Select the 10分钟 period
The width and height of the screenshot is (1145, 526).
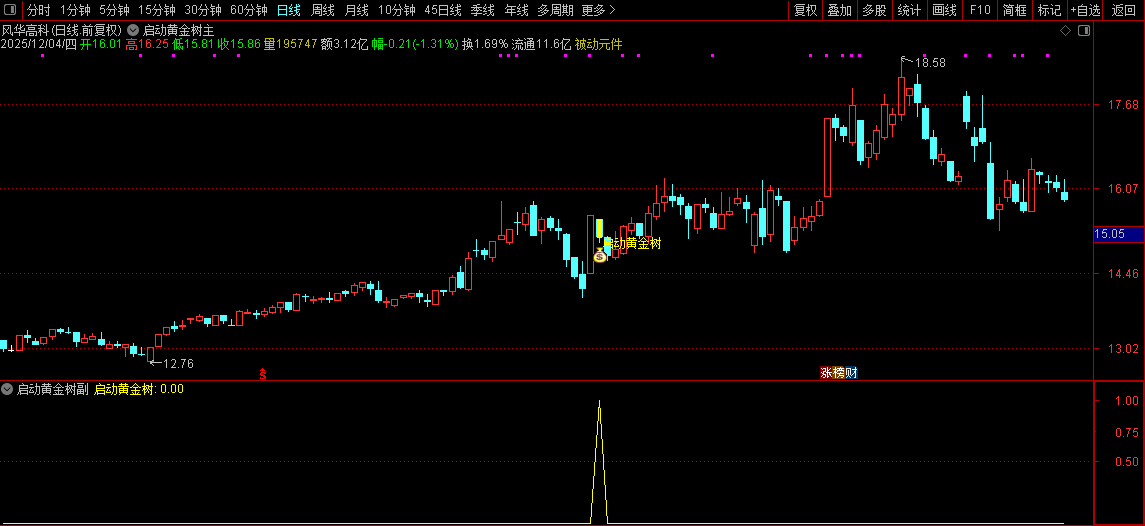click(397, 10)
